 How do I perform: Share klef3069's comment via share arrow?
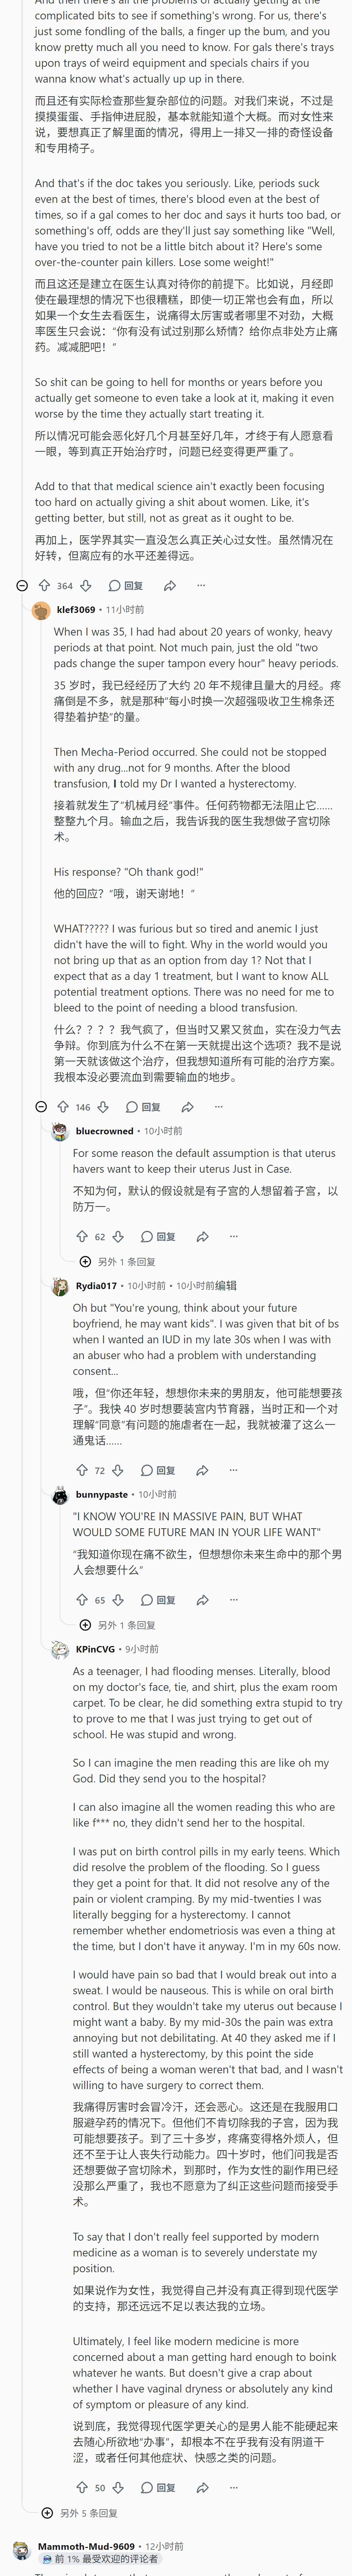[187, 1107]
